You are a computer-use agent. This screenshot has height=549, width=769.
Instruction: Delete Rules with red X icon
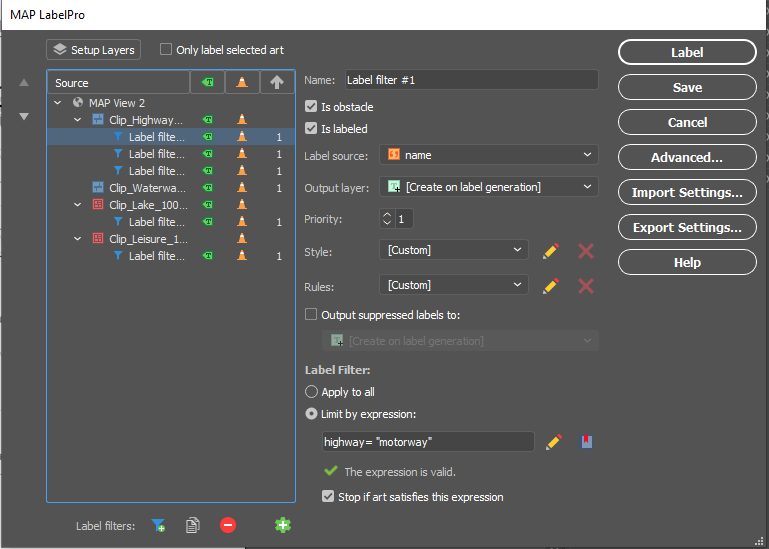586,286
